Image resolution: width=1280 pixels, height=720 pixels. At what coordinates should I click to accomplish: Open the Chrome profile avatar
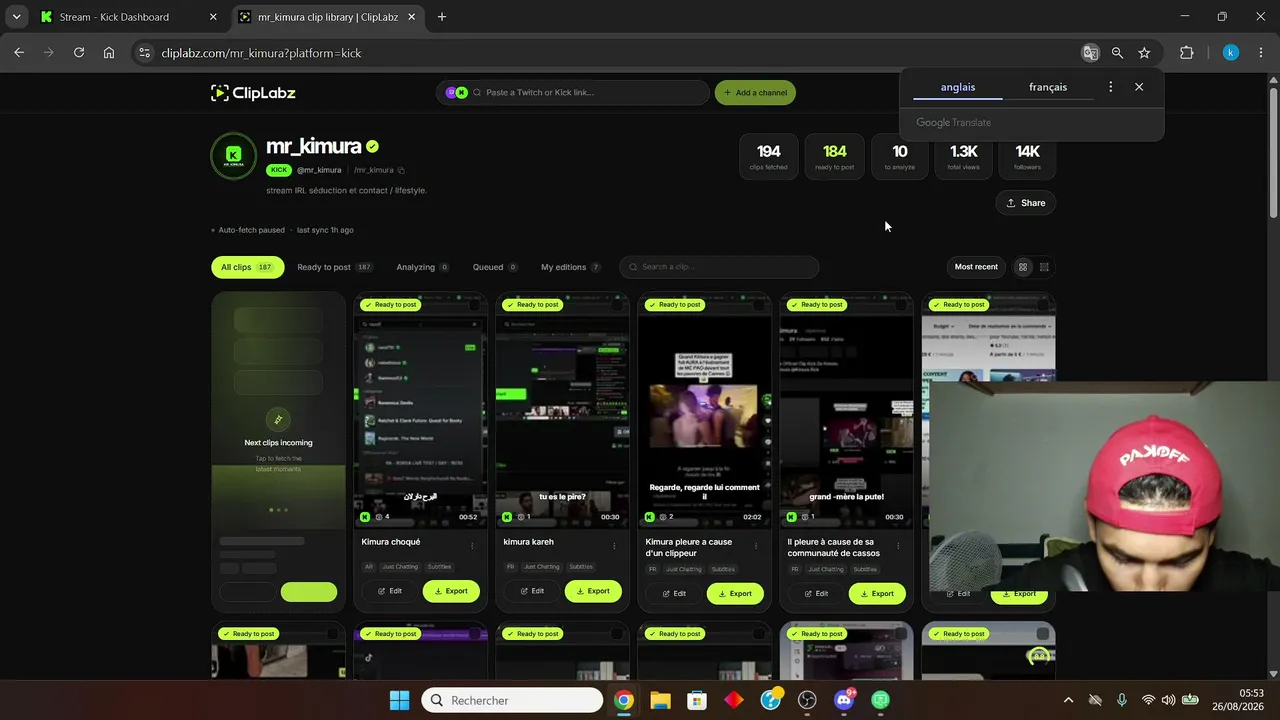1231,53
